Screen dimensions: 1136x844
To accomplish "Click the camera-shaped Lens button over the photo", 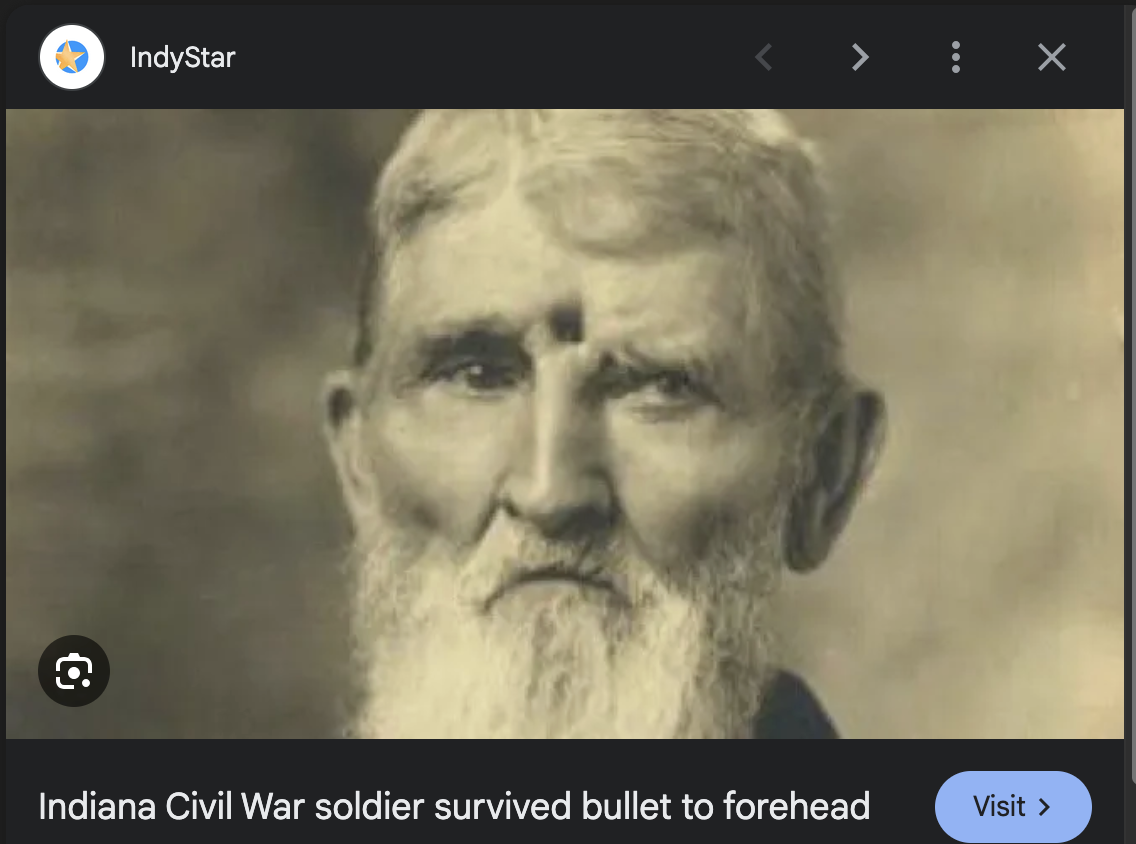I will (x=74, y=672).
